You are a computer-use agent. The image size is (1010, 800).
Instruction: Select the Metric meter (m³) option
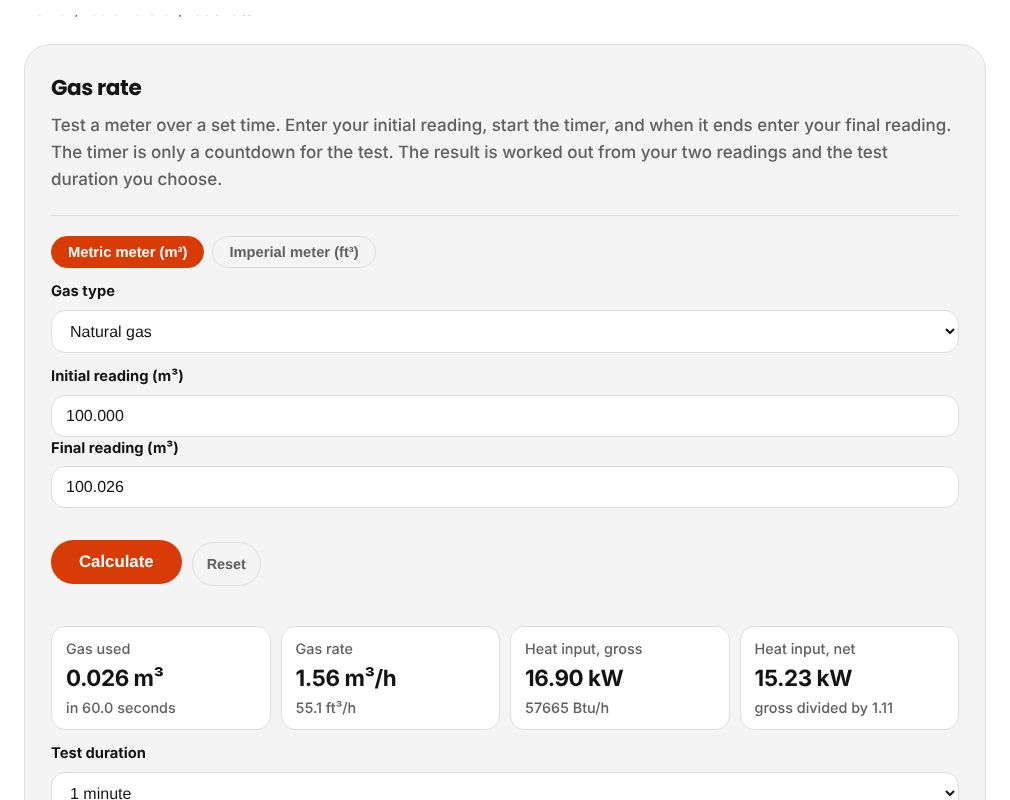tap(128, 252)
